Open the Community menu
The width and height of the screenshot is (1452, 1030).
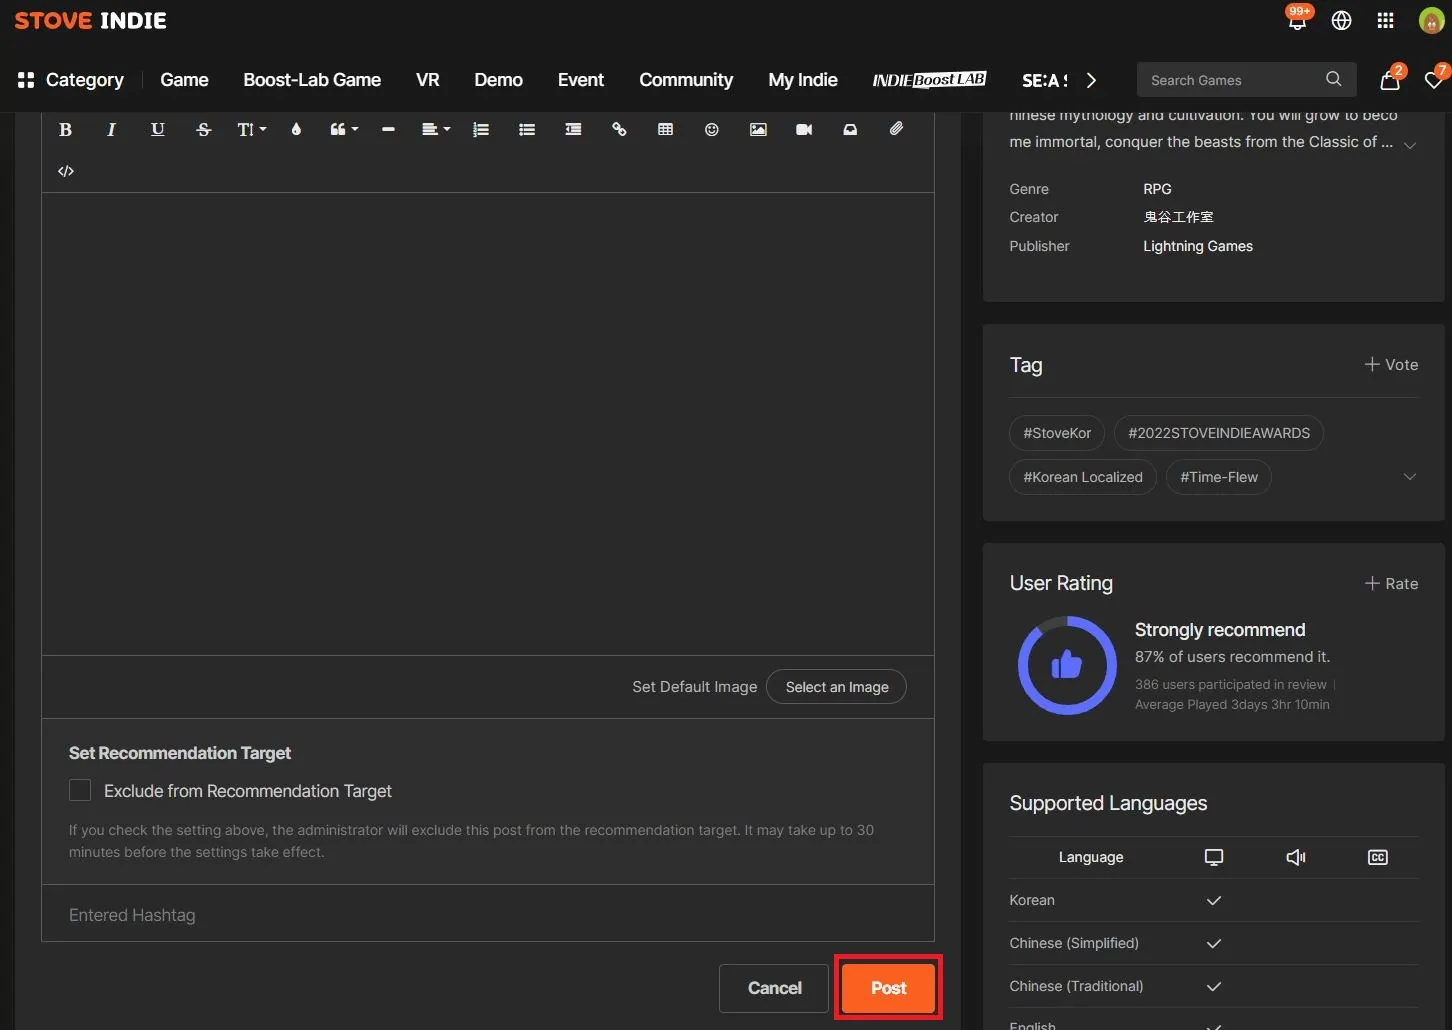(685, 80)
